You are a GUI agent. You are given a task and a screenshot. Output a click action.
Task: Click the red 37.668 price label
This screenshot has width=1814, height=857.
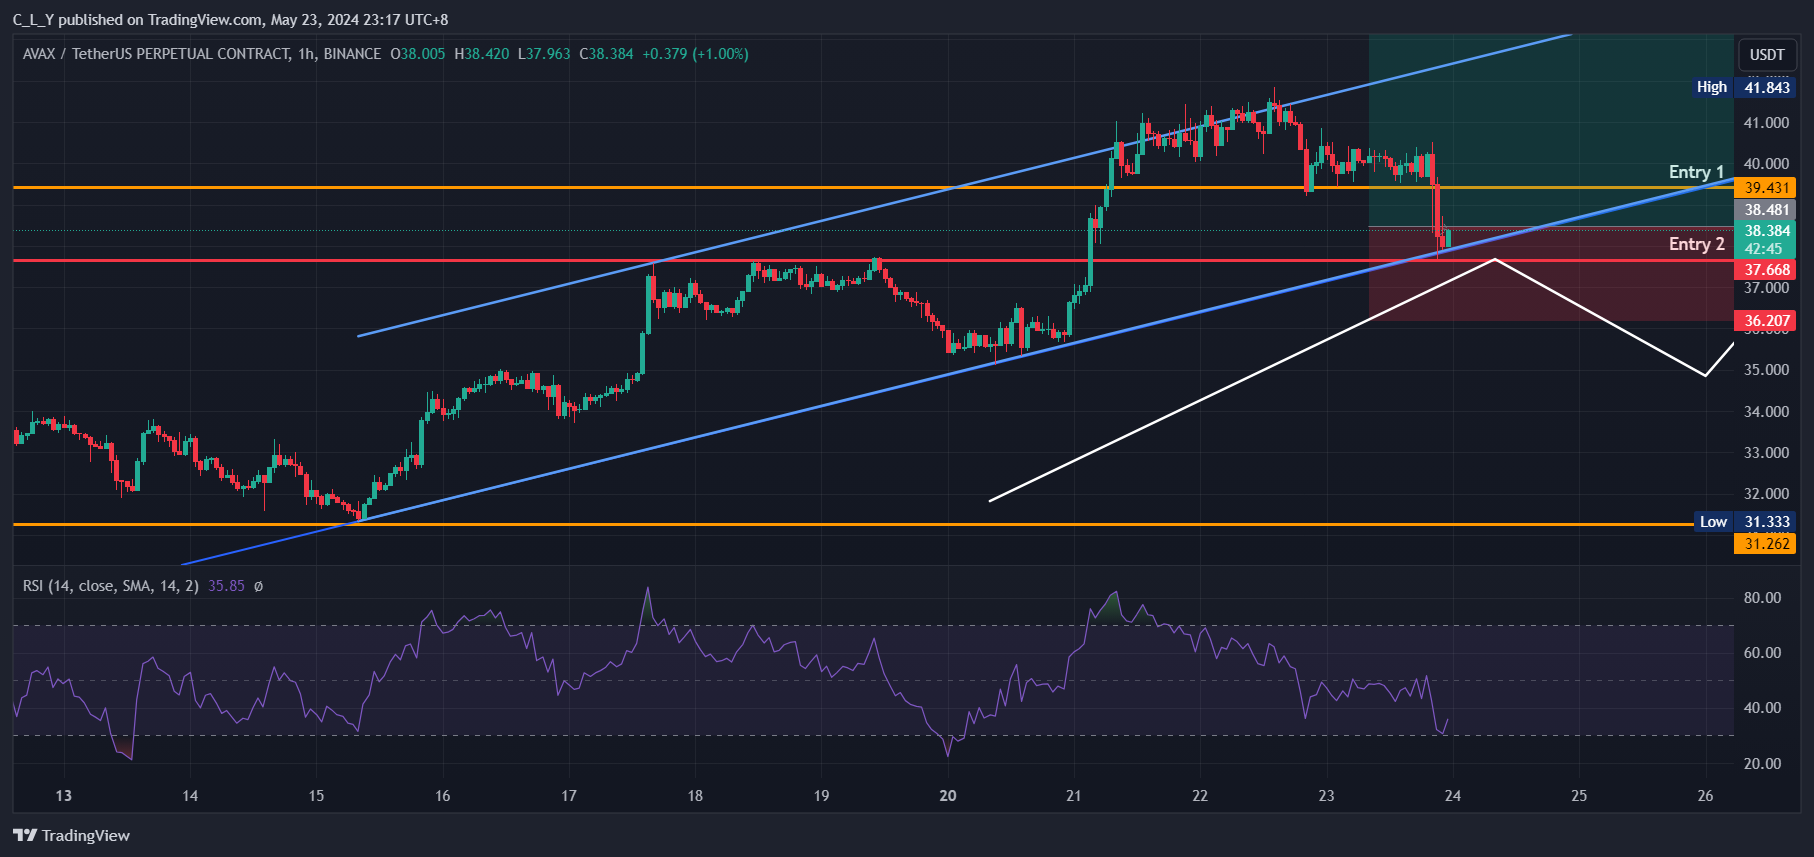(x=1767, y=270)
